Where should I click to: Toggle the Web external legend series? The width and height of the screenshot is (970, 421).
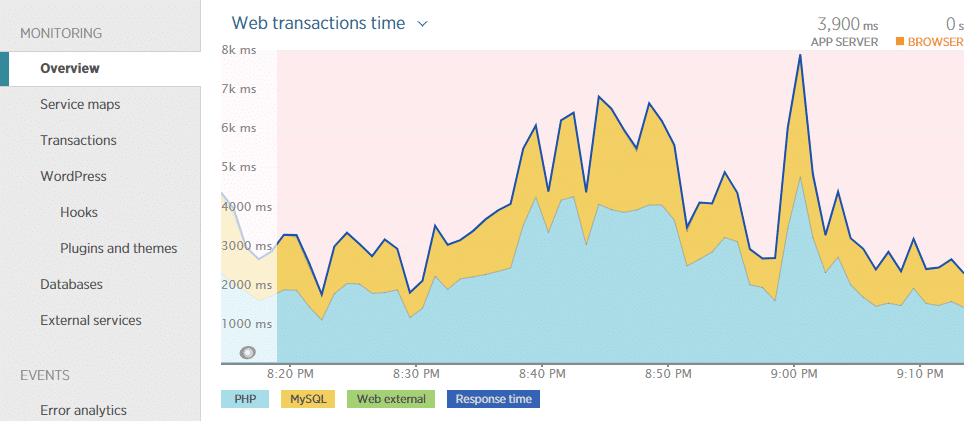tap(391, 399)
